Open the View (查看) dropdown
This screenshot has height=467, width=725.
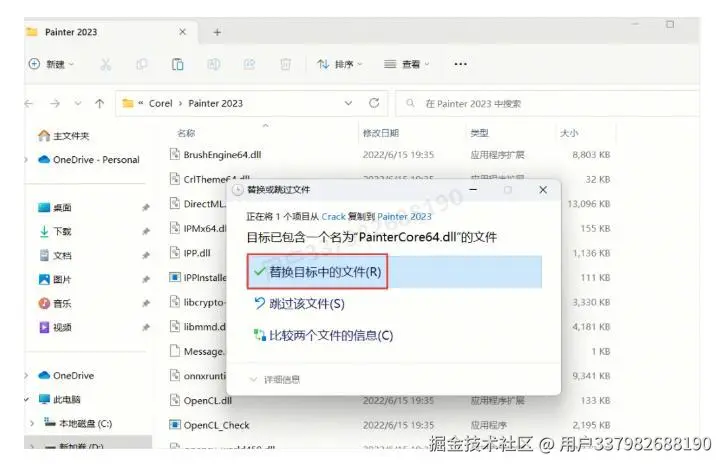407,64
